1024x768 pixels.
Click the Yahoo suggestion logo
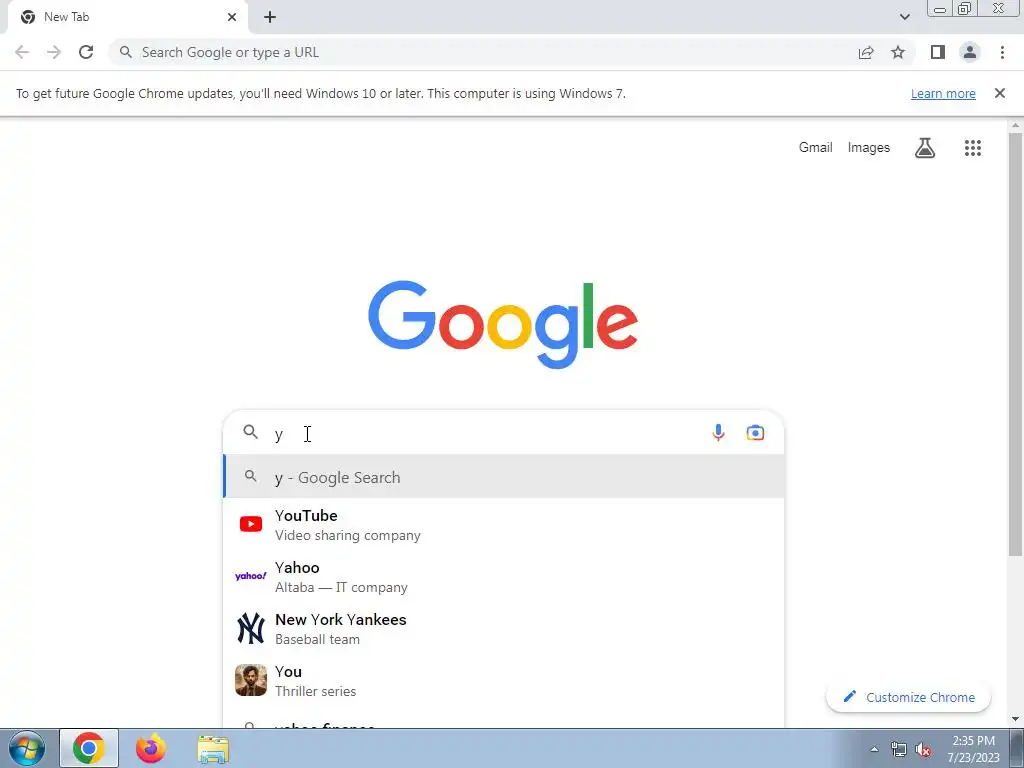(251, 576)
